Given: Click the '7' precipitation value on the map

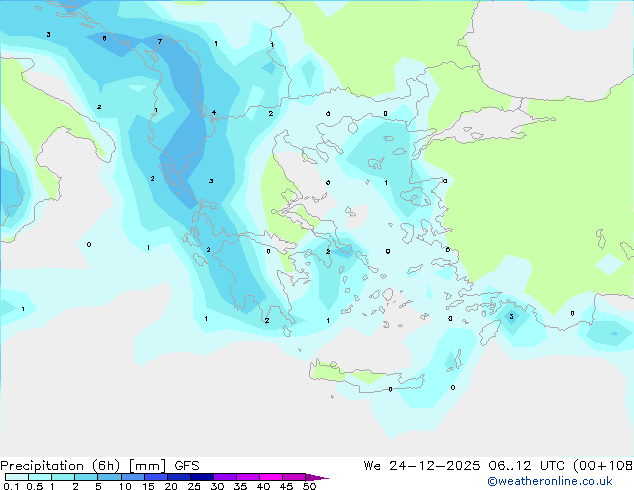Looking at the screenshot, I should pos(160,41).
